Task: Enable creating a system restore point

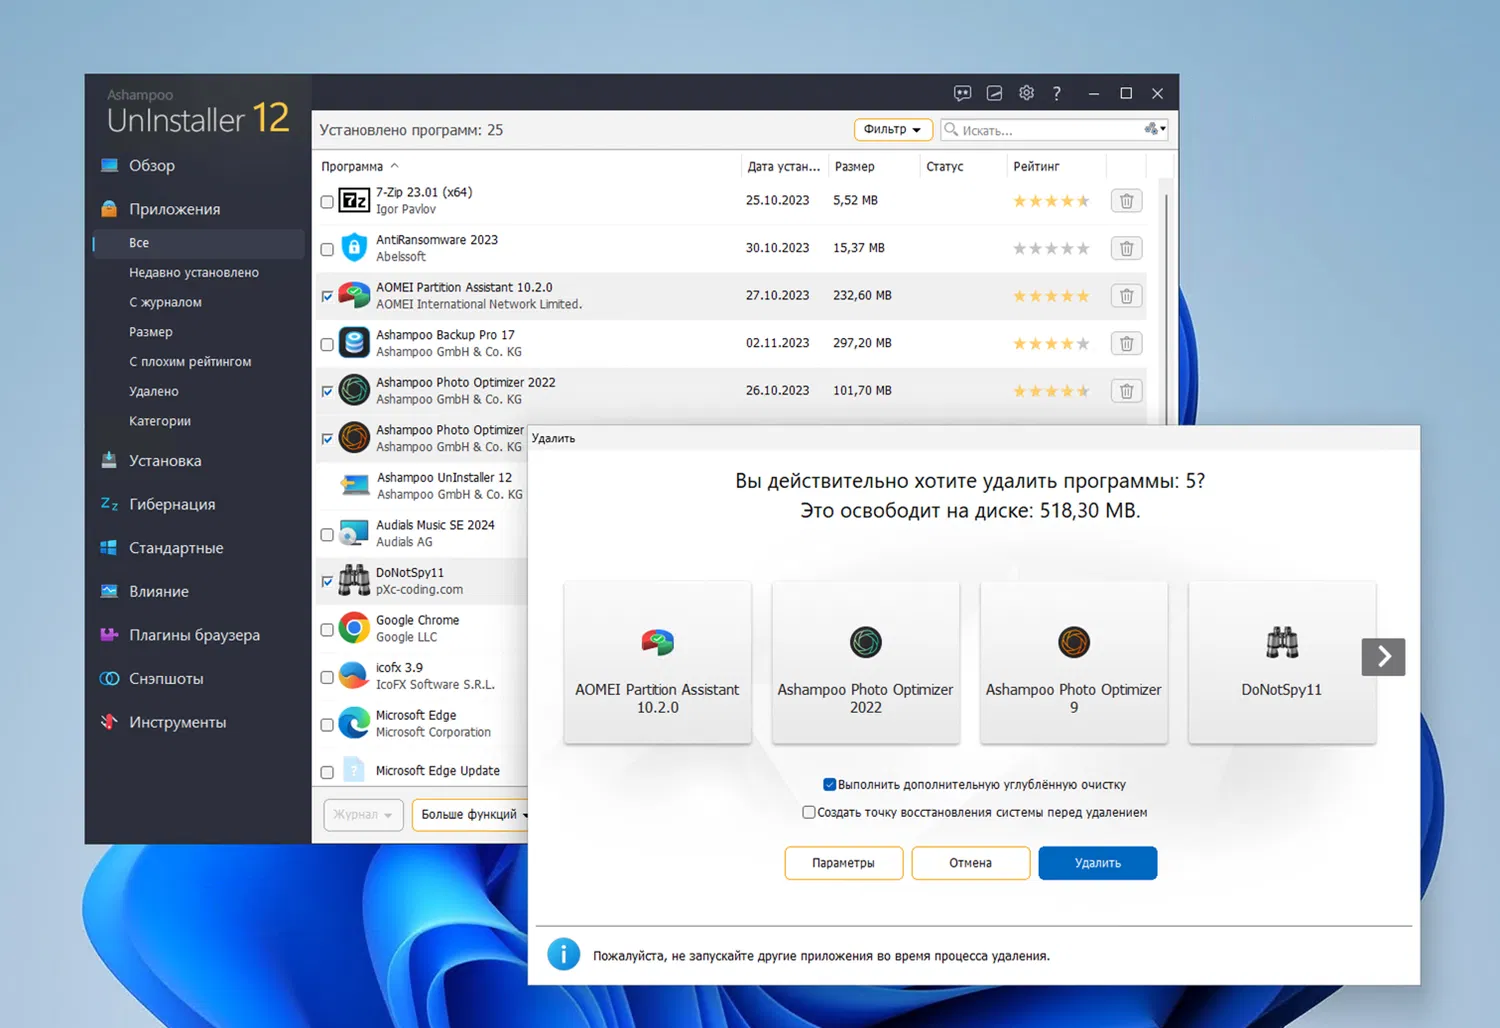Action: (808, 813)
